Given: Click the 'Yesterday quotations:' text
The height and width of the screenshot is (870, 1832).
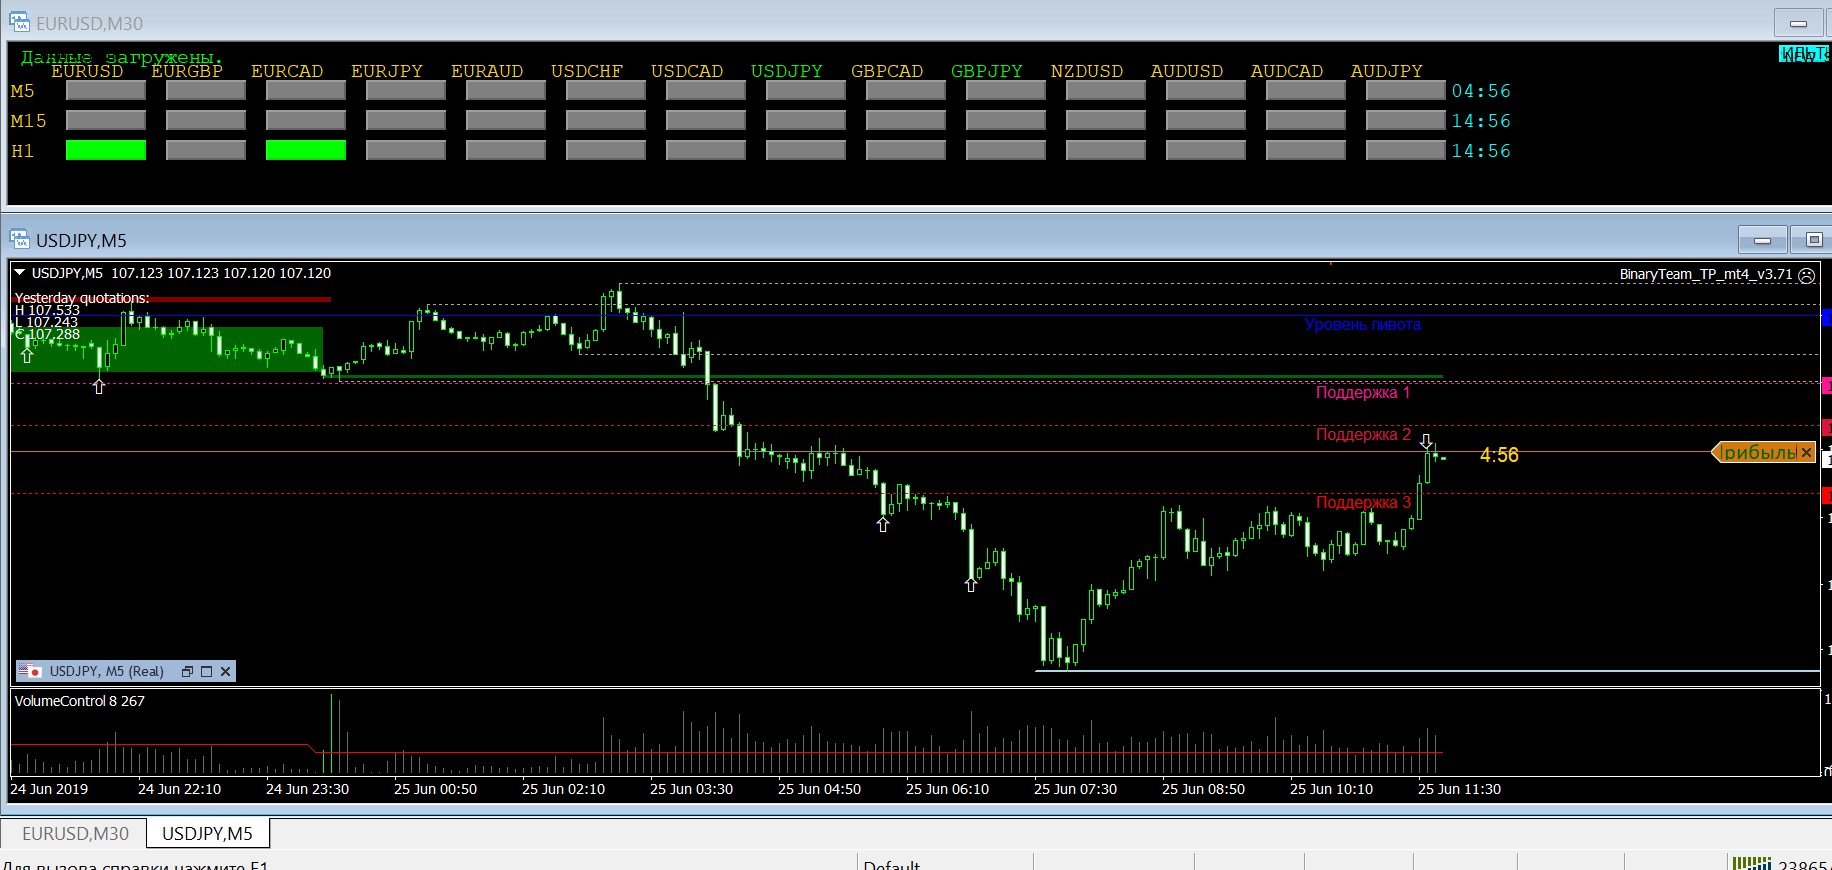Looking at the screenshot, I should [82, 298].
